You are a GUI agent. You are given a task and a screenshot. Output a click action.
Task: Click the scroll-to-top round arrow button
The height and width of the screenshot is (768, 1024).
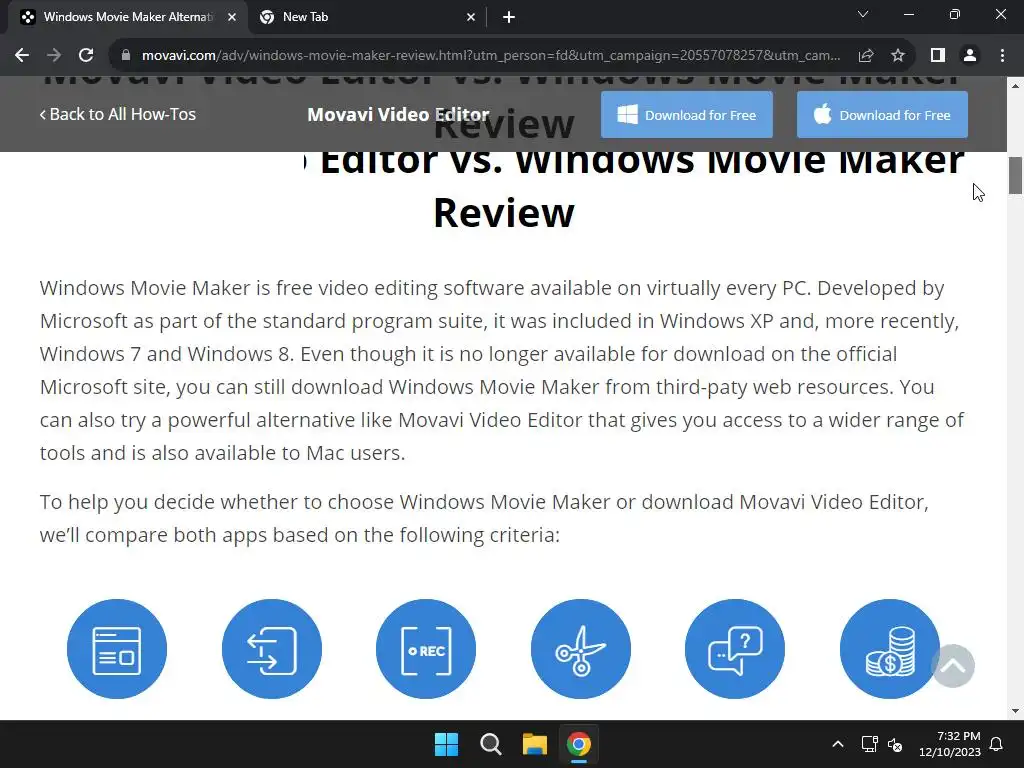(953, 666)
